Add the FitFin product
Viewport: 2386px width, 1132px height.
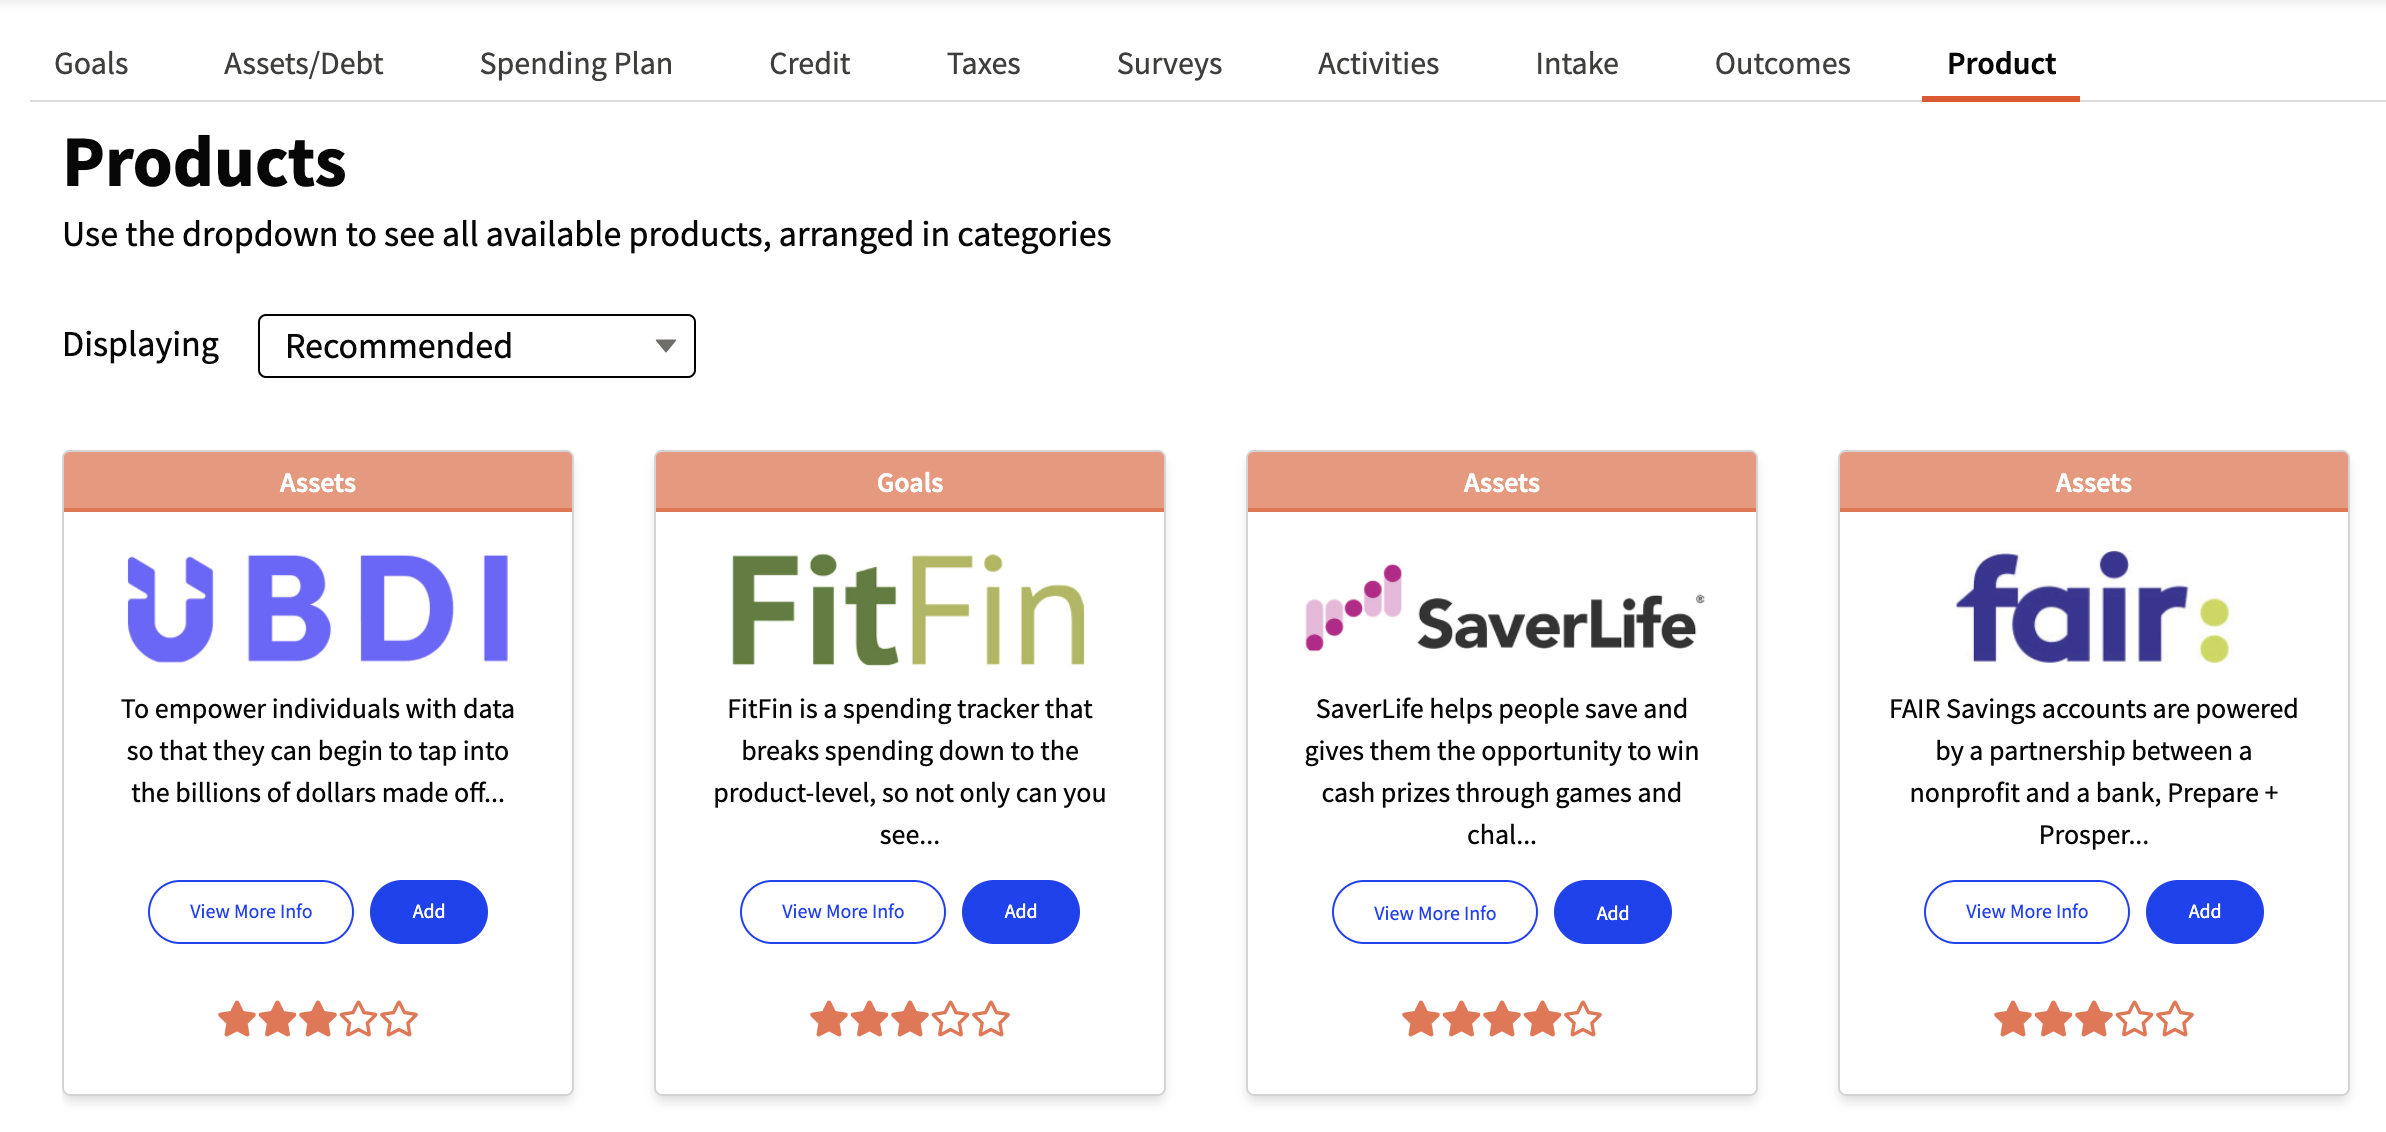1021,911
